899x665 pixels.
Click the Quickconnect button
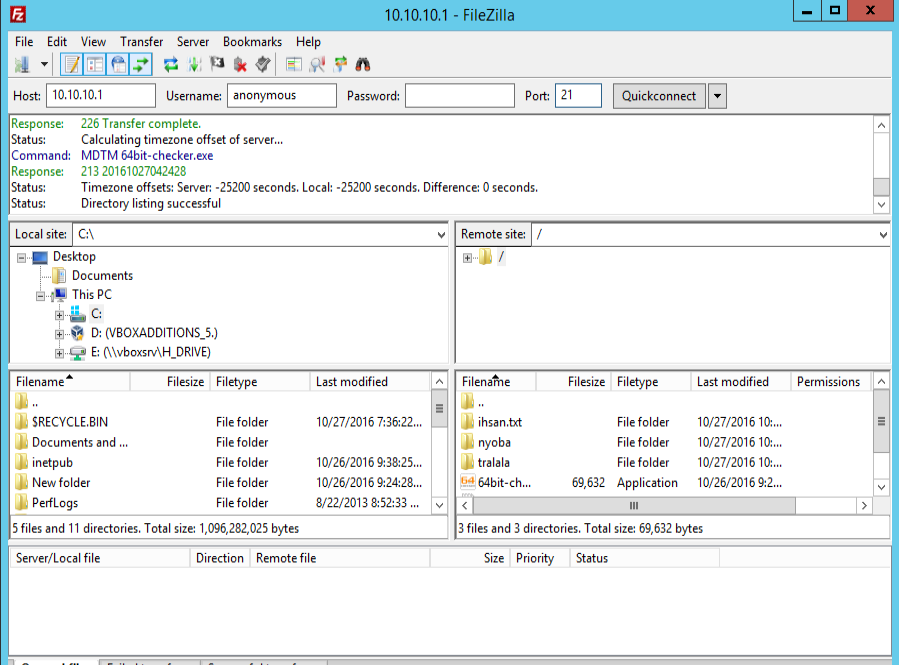coord(659,96)
